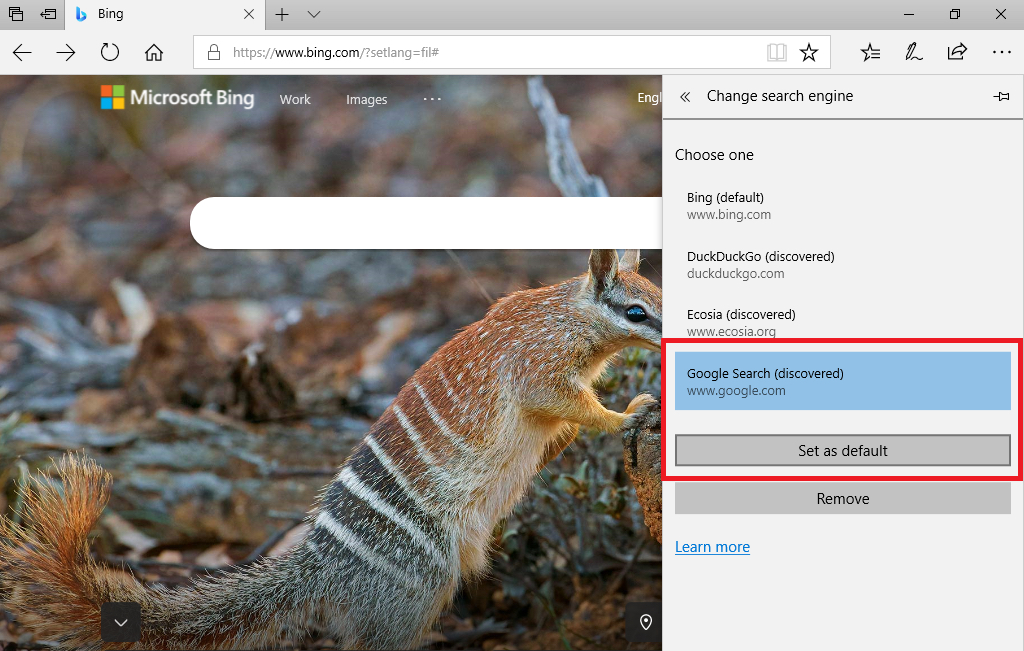The height and width of the screenshot is (651, 1024).
Task: Refresh the current page
Action: (x=110, y=53)
